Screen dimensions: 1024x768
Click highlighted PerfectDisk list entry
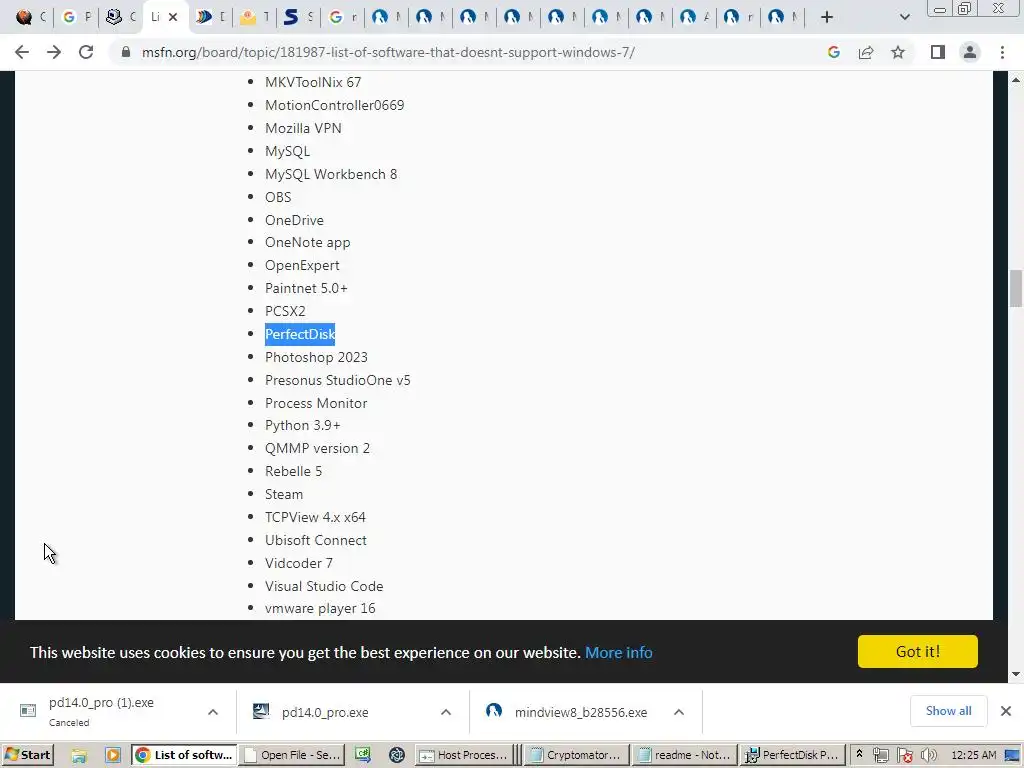point(300,334)
